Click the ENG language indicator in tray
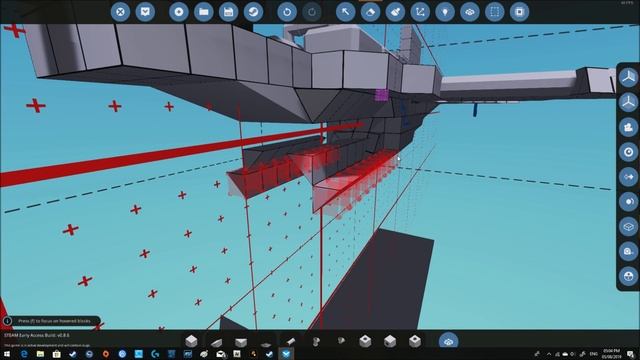Screen dimensions: 640x360 pyautogui.click(x=593, y=354)
